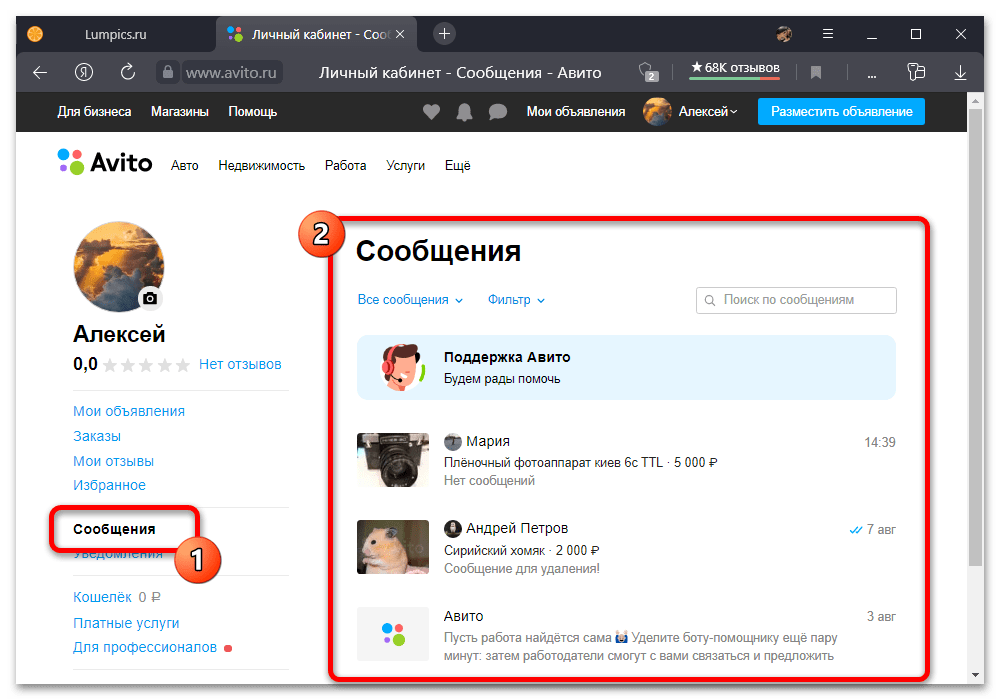This screenshot has width=1000, height=700.
Task: Open browser downloads arrow icon
Action: pyautogui.click(x=960, y=72)
